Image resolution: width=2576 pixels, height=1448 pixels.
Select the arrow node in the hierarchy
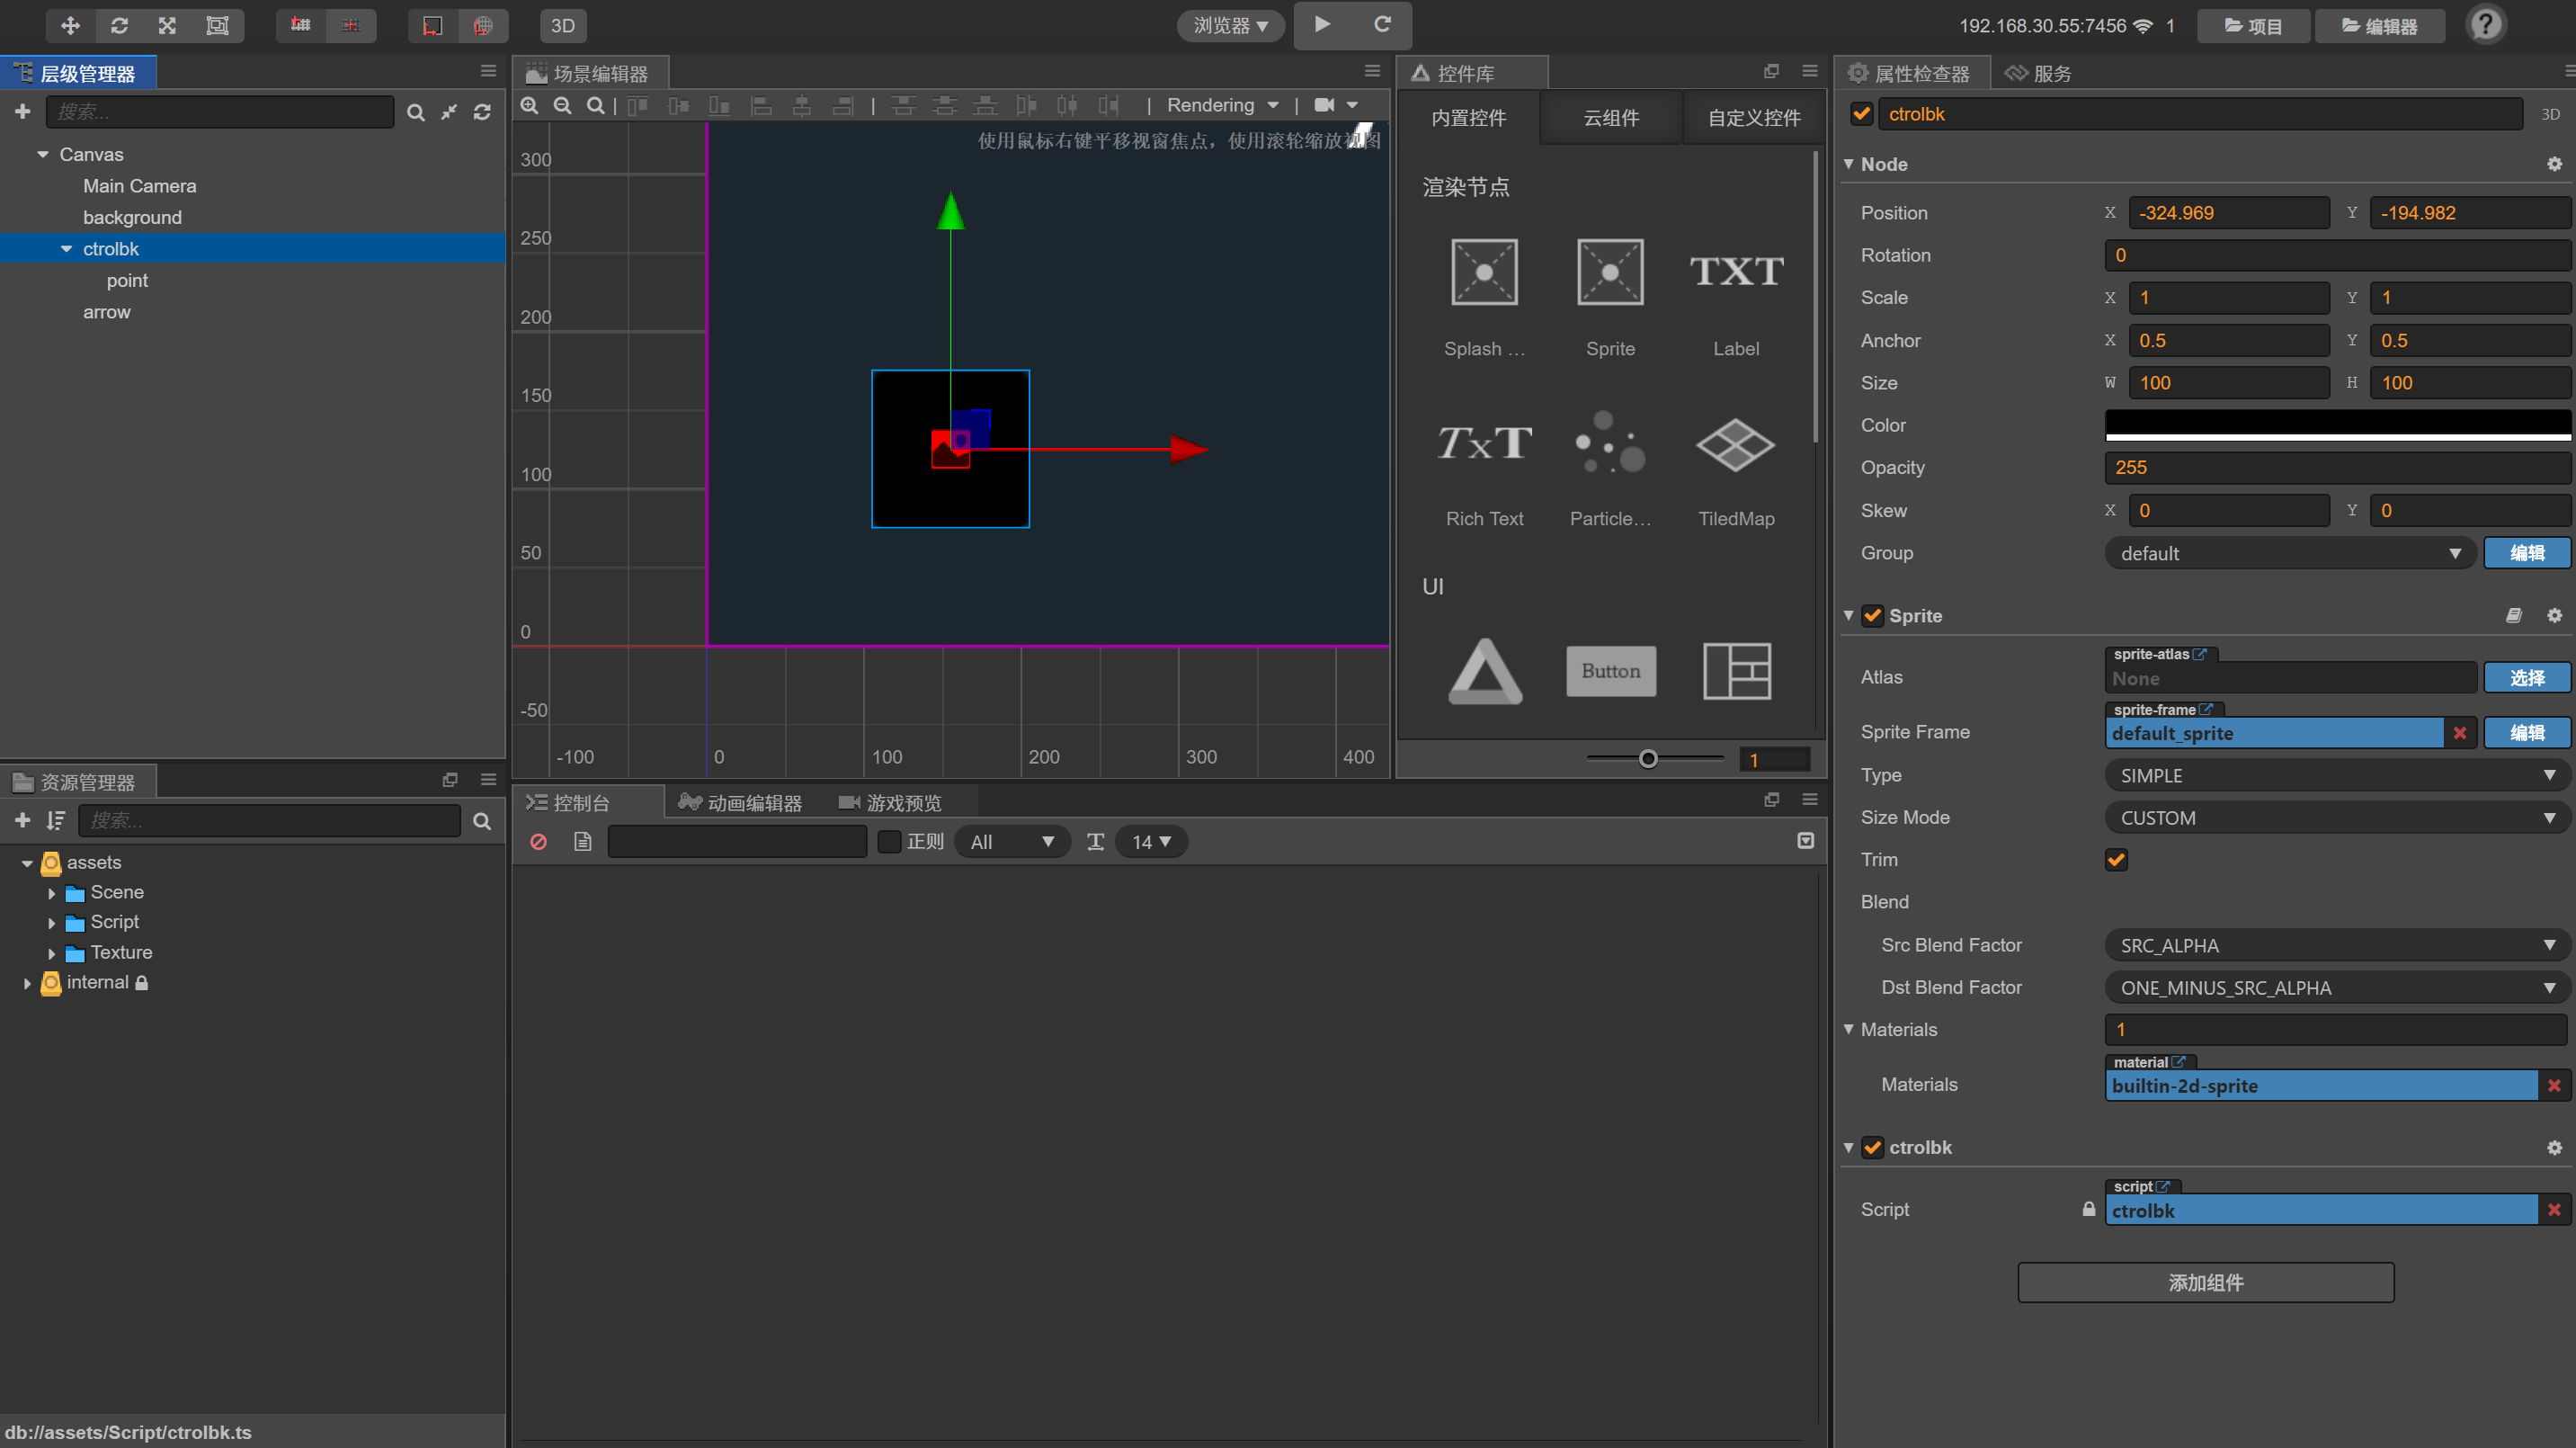point(106,312)
